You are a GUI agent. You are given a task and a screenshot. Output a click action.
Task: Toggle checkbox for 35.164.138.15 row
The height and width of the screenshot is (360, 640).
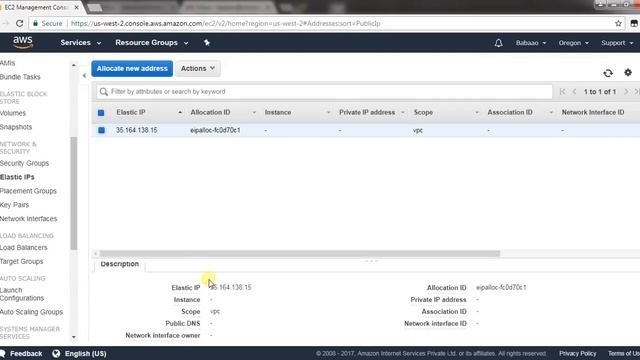coord(101,130)
